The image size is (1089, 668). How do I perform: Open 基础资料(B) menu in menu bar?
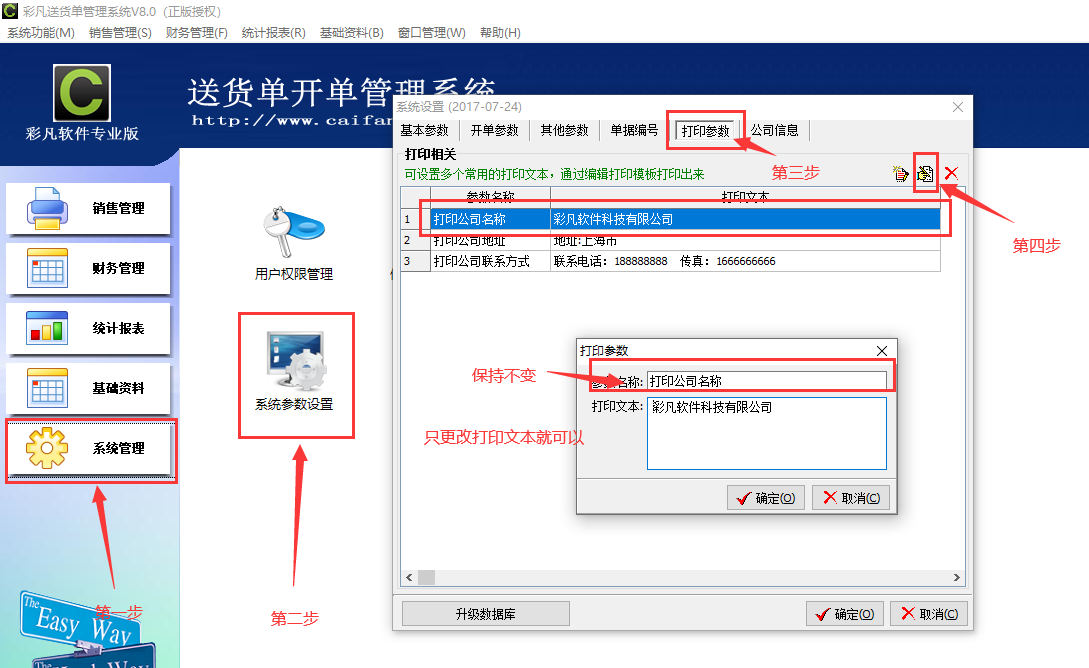[351, 33]
